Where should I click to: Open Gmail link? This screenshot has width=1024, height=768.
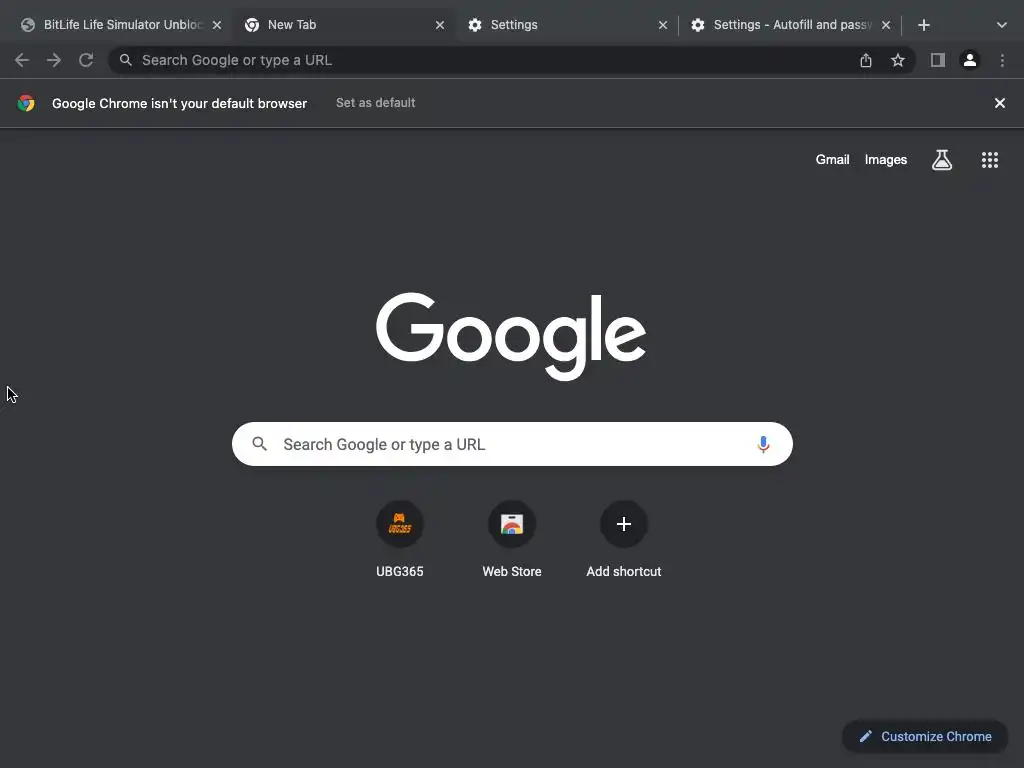[832, 159]
